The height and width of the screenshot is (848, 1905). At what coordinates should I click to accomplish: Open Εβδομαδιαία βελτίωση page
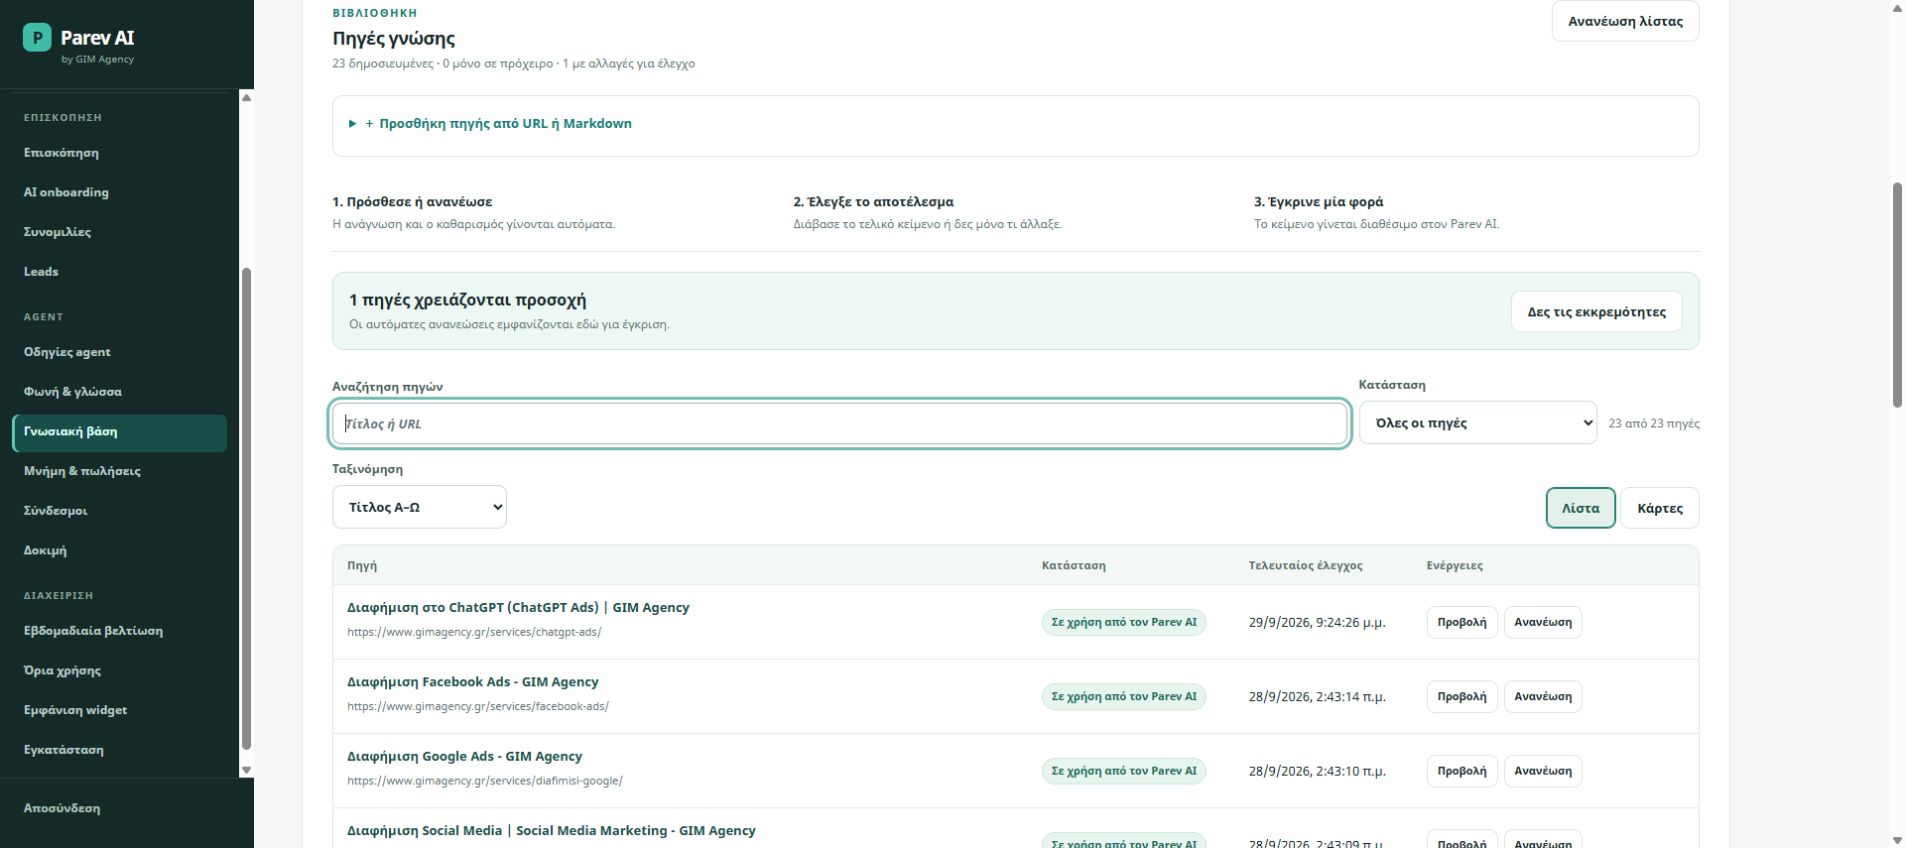(x=93, y=631)
